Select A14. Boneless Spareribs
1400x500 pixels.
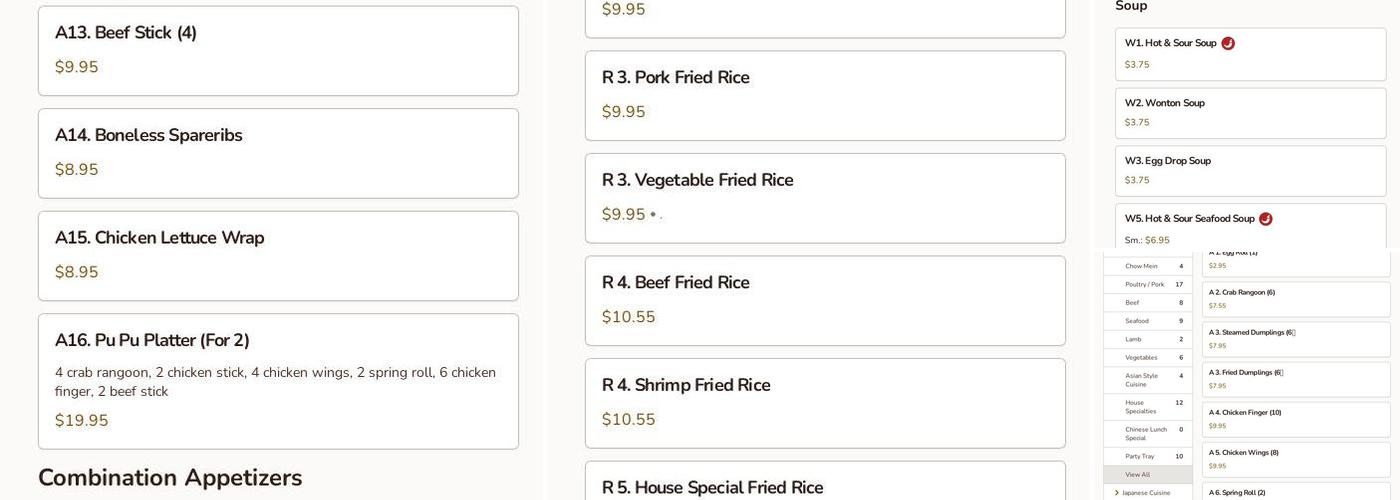click(x=278, y=153)
